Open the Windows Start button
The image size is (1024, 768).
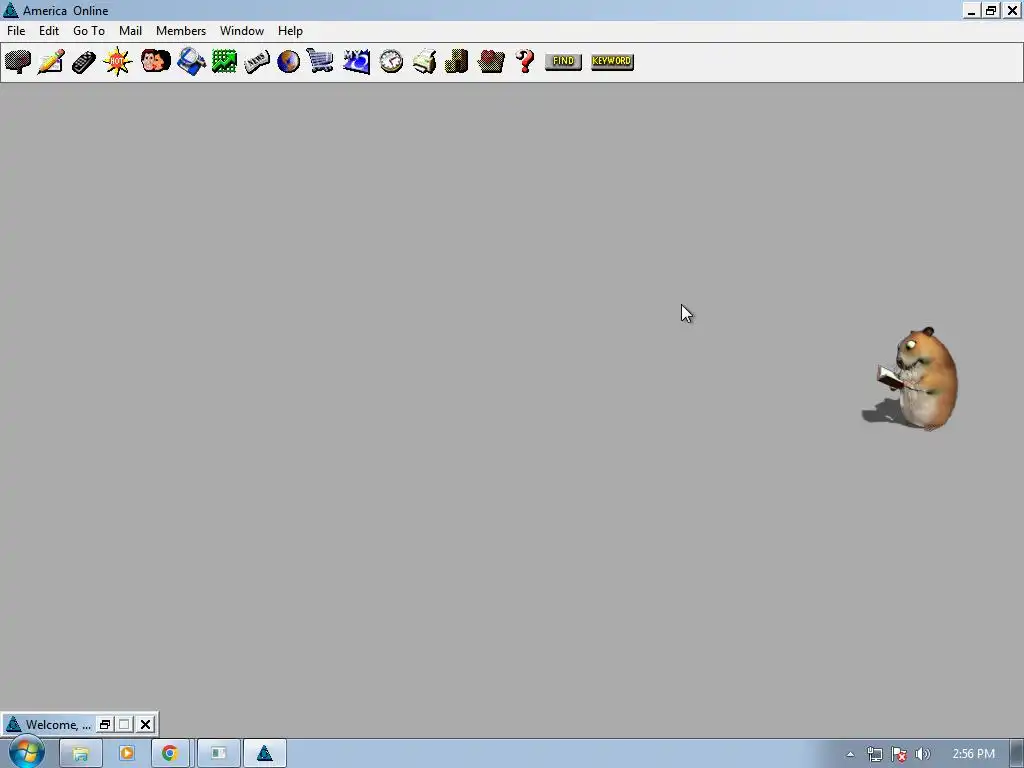click(26, 753)
